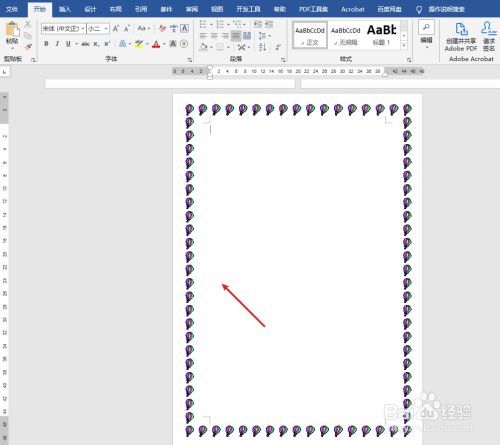The width and height of the screenshot is (500, 445).
Task: Open the 插入 ribbon tab
Action: pyautogui.click(x=65, y=9)
